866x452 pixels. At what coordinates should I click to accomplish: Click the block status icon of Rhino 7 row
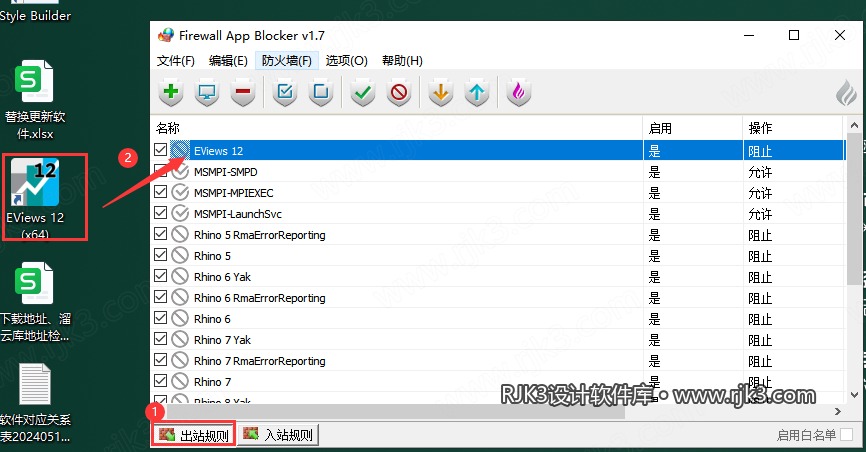coord(179,381)
